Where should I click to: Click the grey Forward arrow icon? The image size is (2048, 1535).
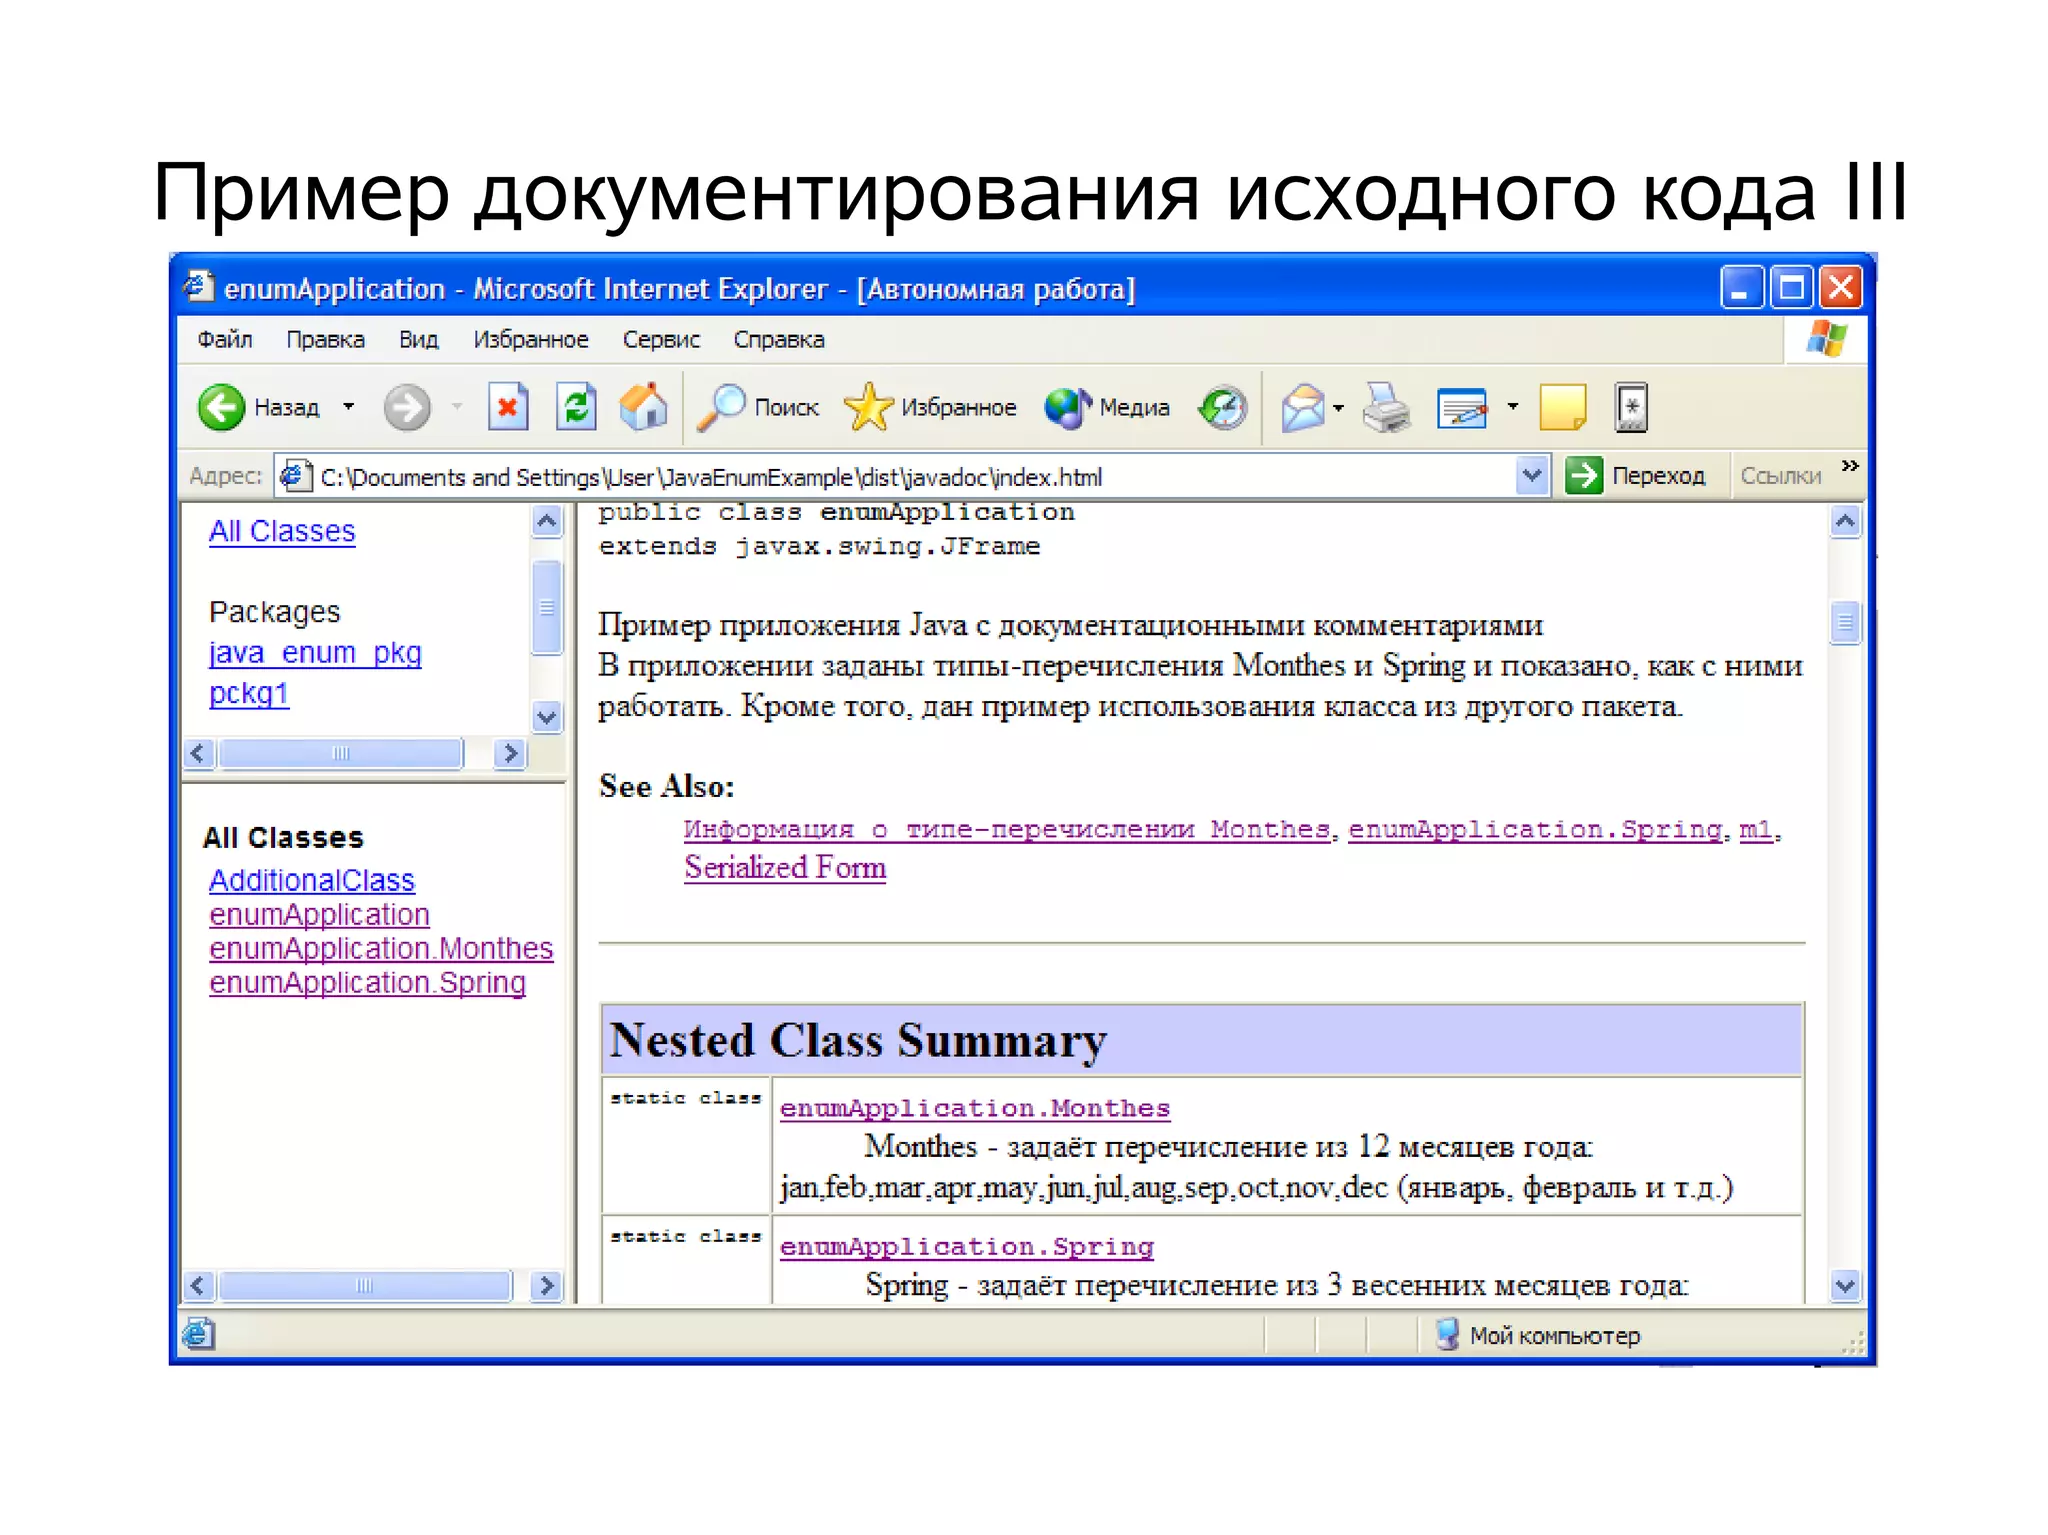[407, 407]
